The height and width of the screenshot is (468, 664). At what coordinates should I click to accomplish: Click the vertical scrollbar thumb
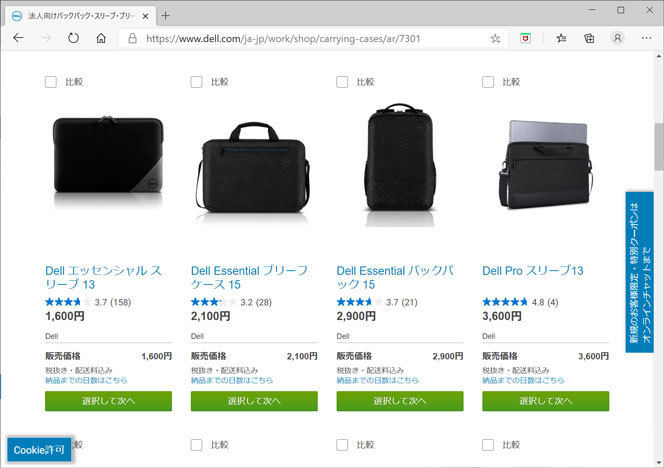(x=659, y=148)
